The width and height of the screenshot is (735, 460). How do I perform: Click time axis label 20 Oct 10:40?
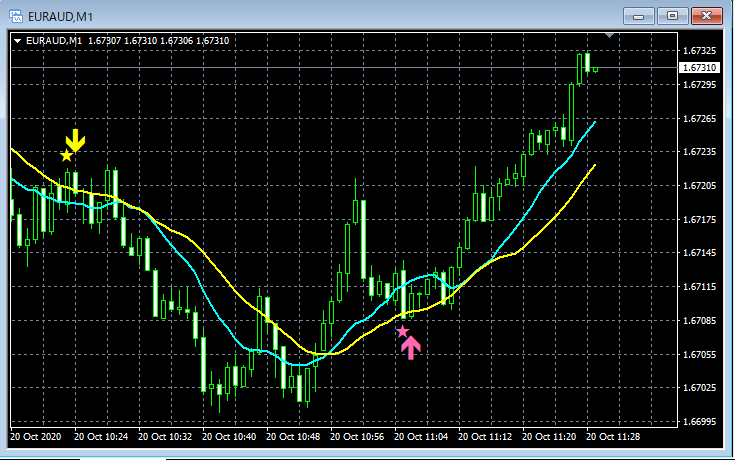click(x=229, y=437)
